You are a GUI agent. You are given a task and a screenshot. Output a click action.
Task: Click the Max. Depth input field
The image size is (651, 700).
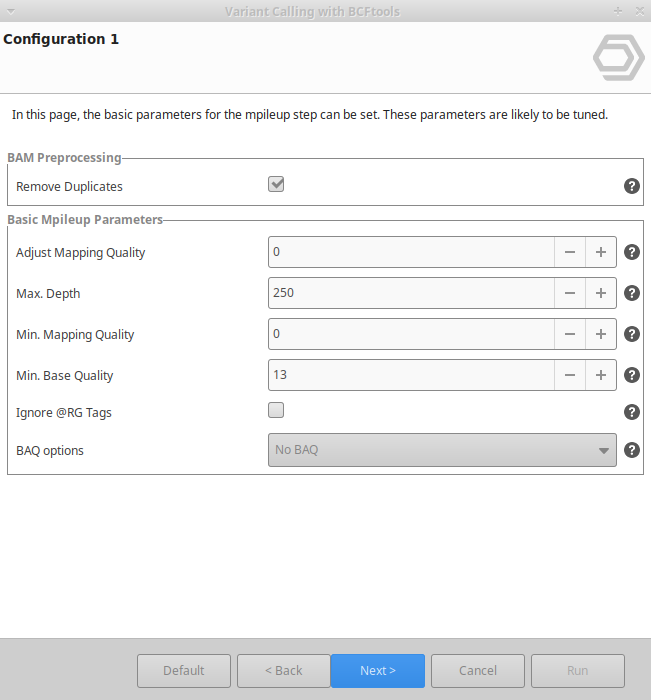[411, 293]
